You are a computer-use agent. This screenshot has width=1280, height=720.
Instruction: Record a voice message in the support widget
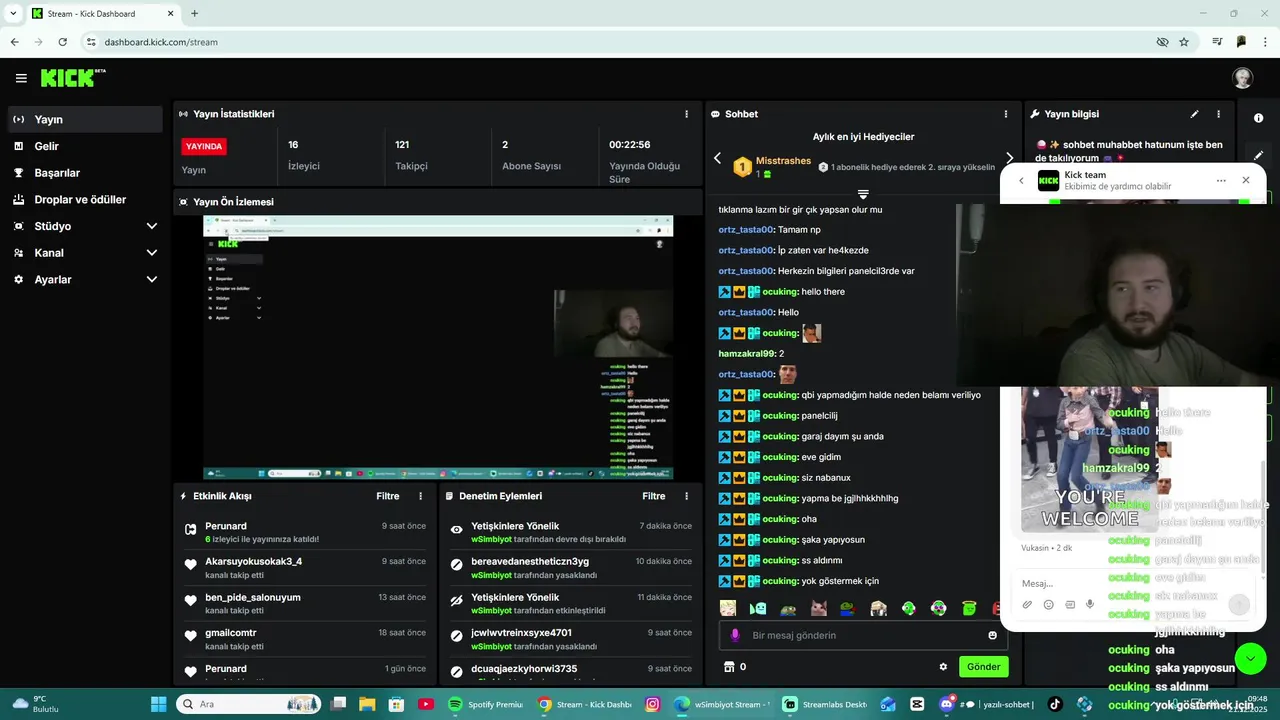point(1090,604)
